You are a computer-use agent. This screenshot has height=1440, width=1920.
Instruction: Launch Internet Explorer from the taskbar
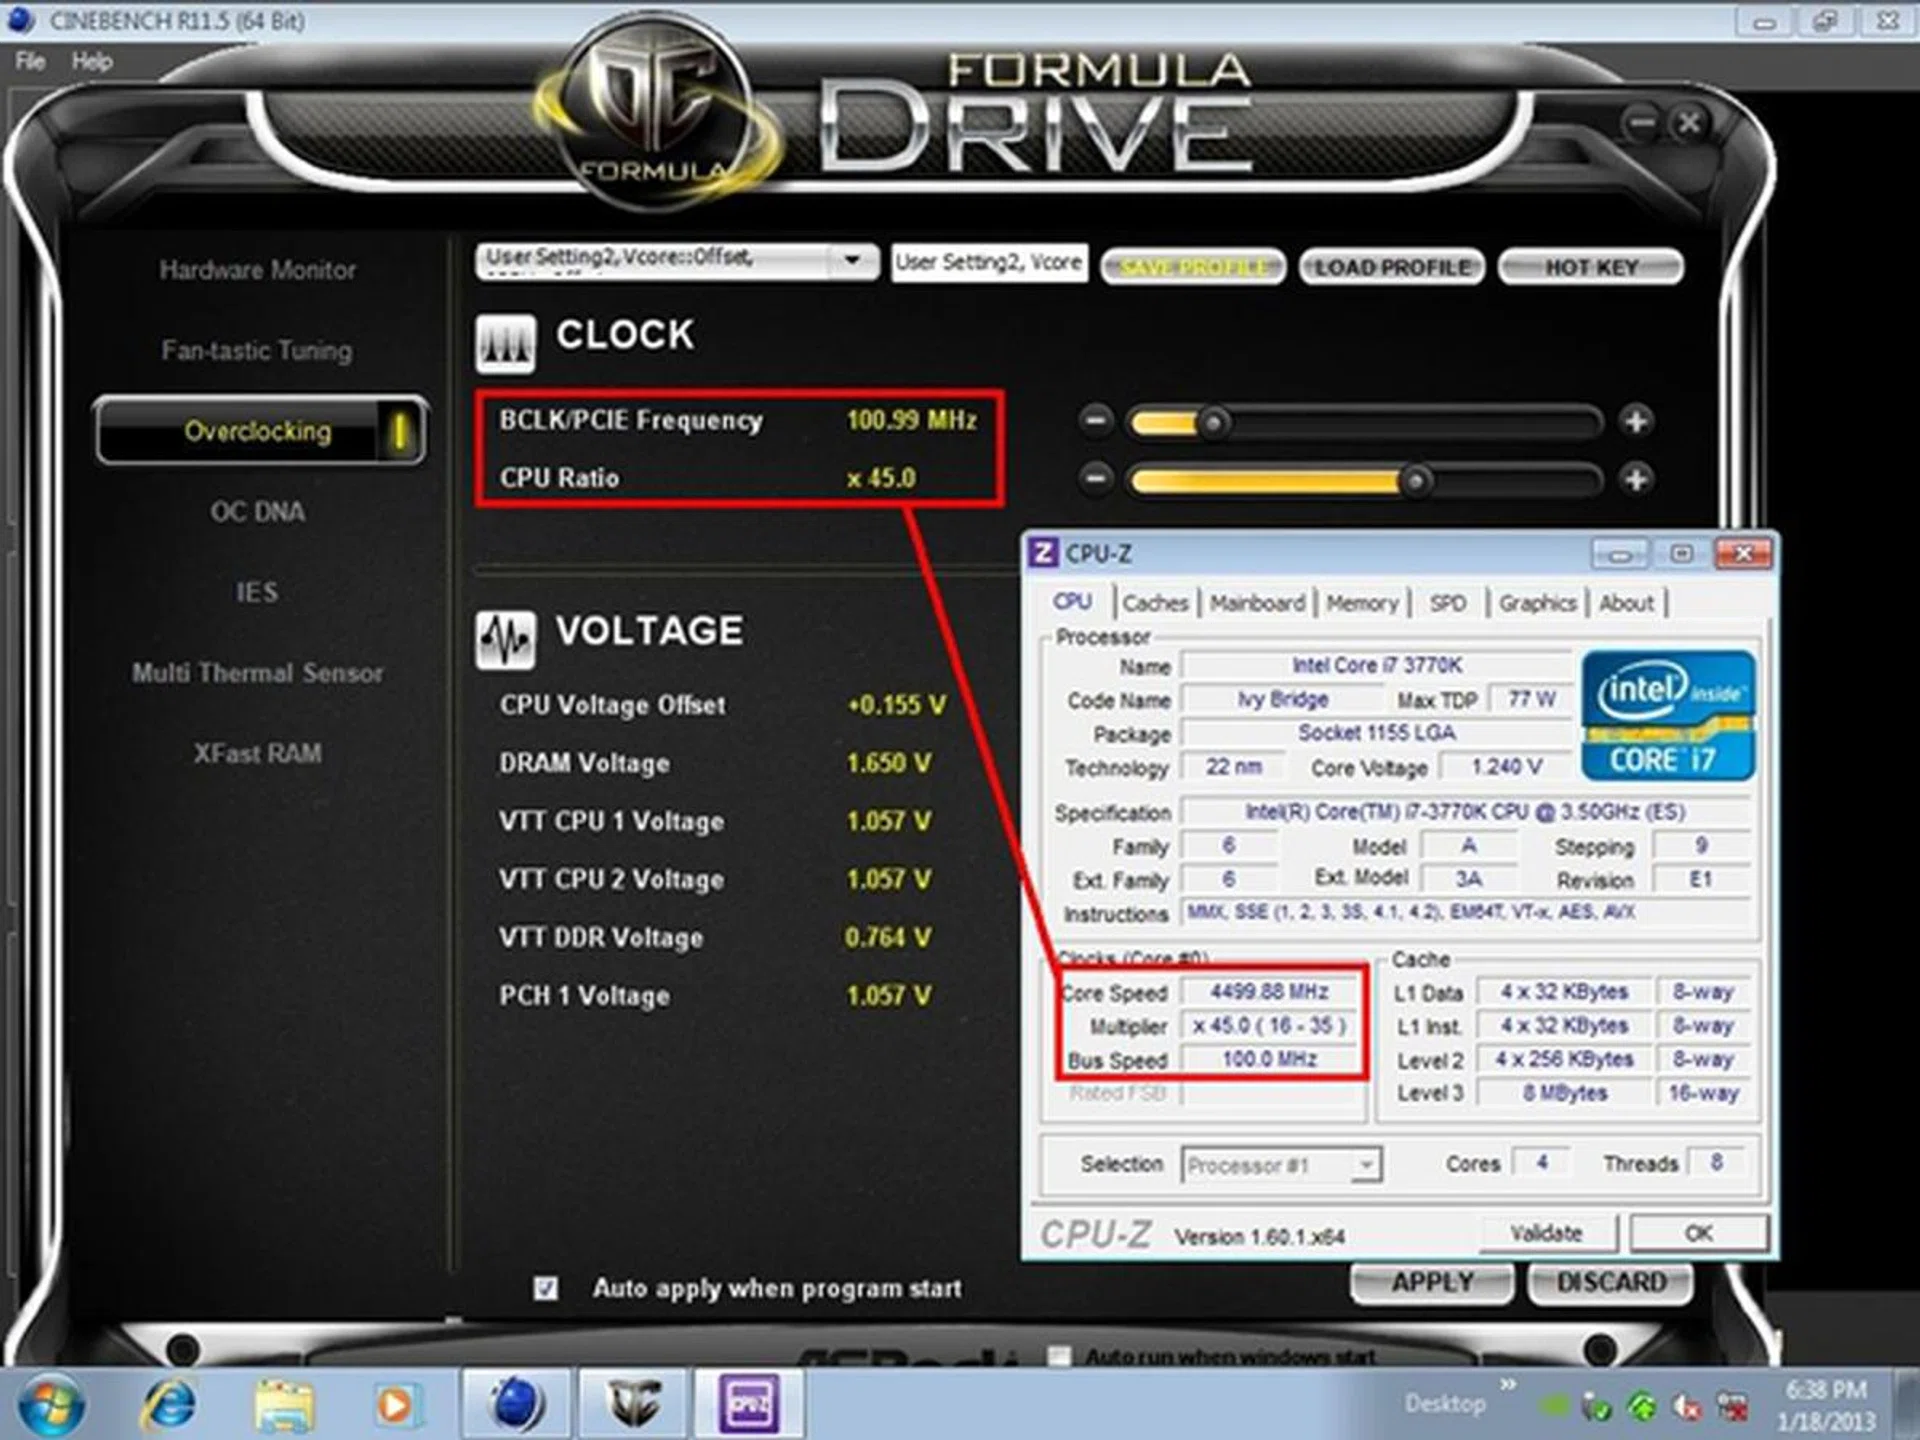168,1404
